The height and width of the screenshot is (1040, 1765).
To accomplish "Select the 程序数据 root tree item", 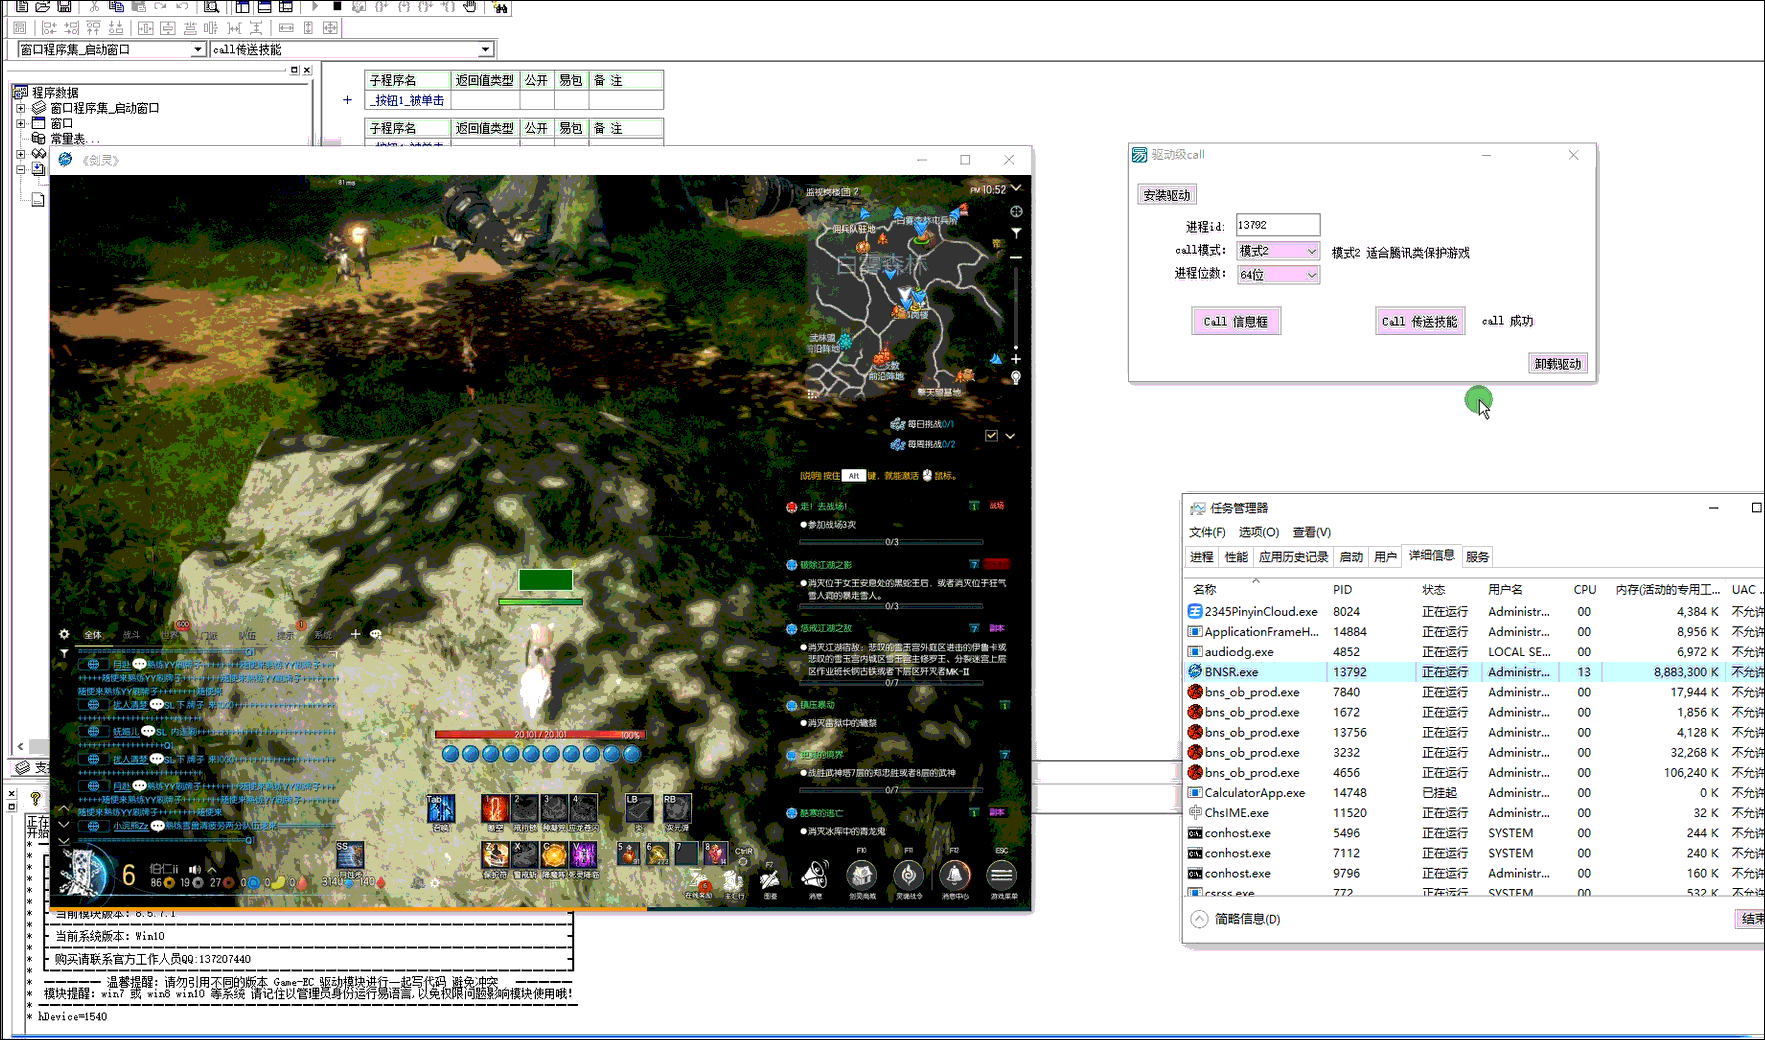I will coord(55,93).
